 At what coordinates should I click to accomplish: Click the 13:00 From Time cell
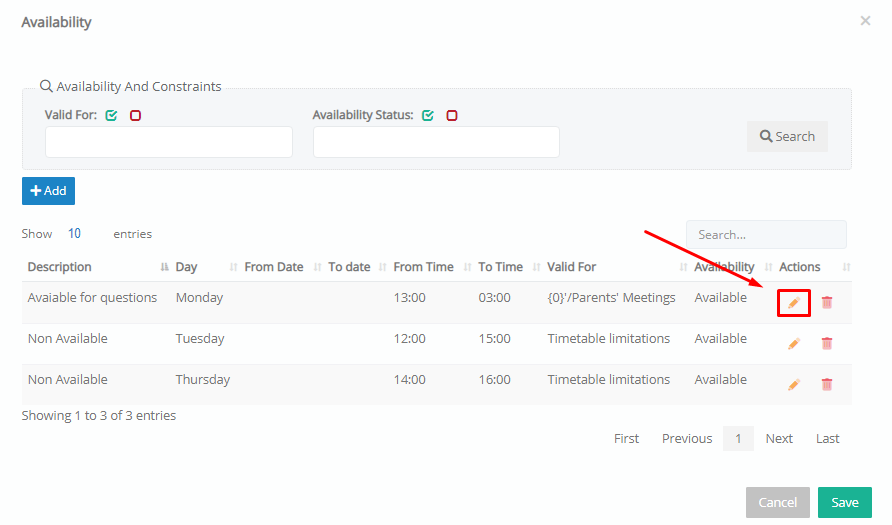pos(410,297)
